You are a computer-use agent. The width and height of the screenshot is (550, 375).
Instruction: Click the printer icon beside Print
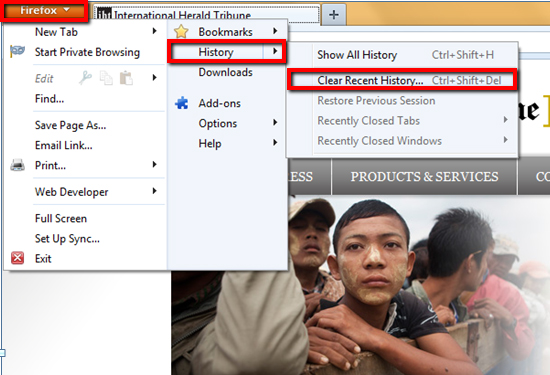tap(18, 165)
